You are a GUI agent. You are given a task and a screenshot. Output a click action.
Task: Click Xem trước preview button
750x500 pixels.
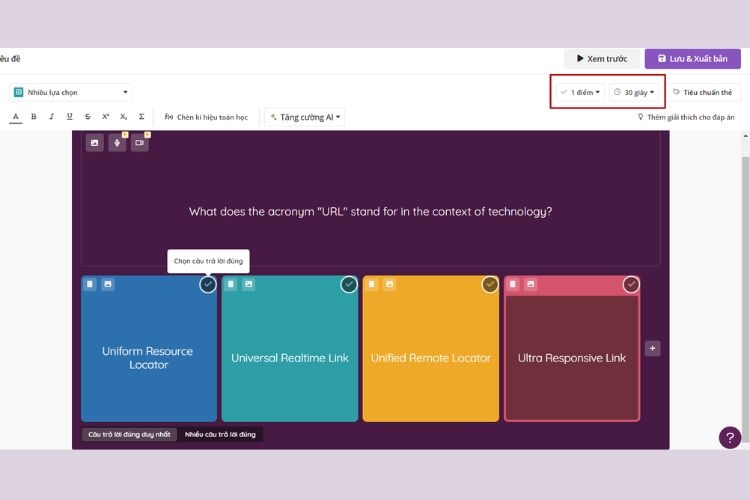tap(602, 59)
